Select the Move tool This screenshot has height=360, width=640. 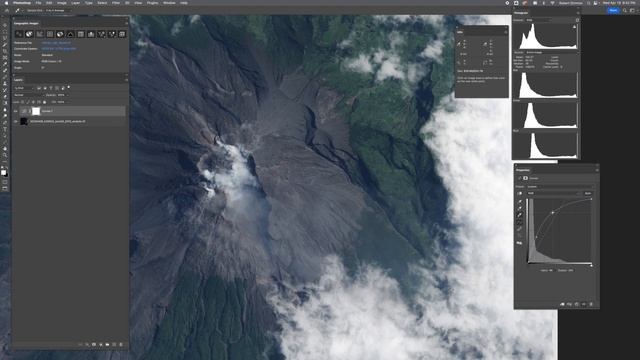[5, 24]
